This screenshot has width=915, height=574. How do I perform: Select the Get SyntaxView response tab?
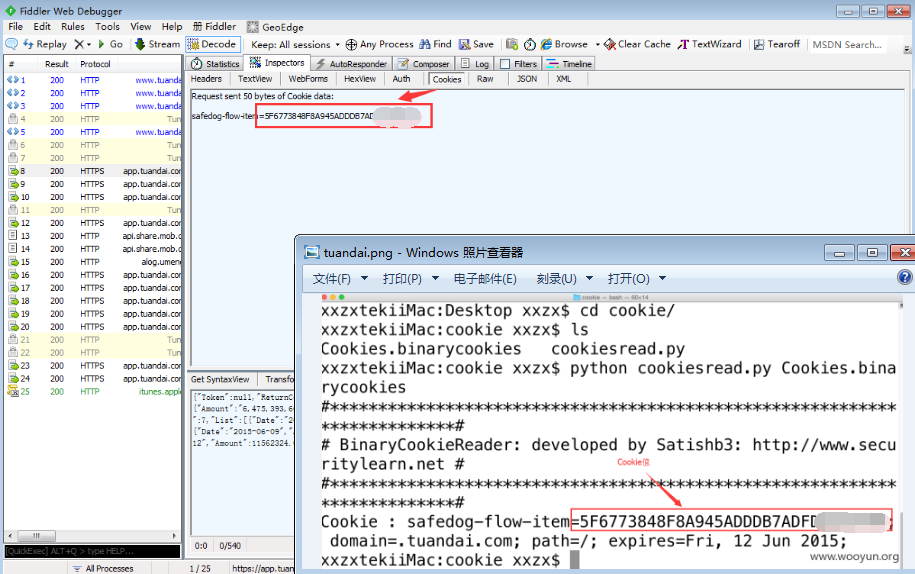(x=220, y=379)
